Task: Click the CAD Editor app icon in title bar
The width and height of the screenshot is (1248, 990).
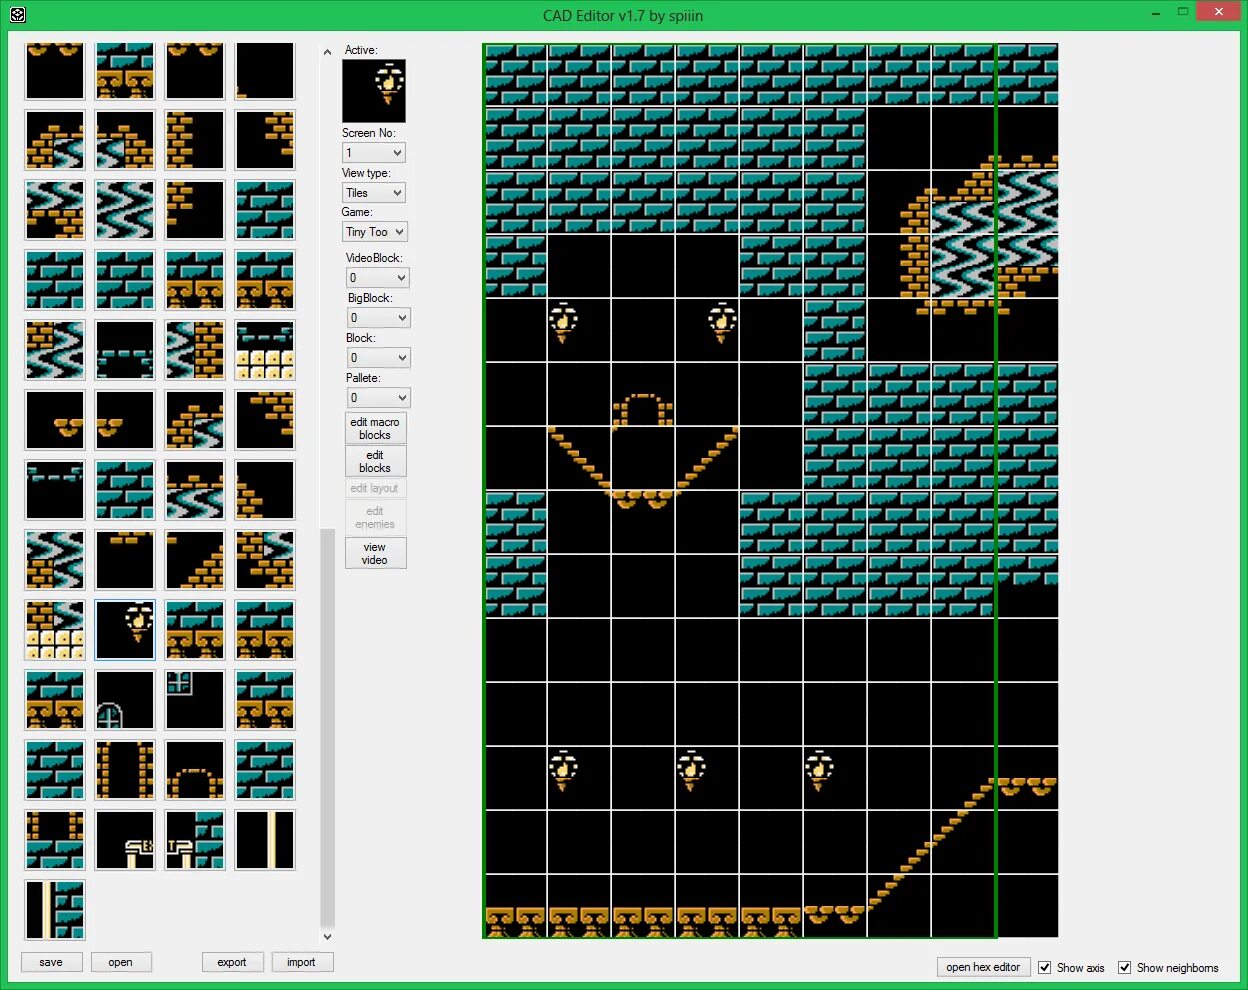Action: point(17,15)
